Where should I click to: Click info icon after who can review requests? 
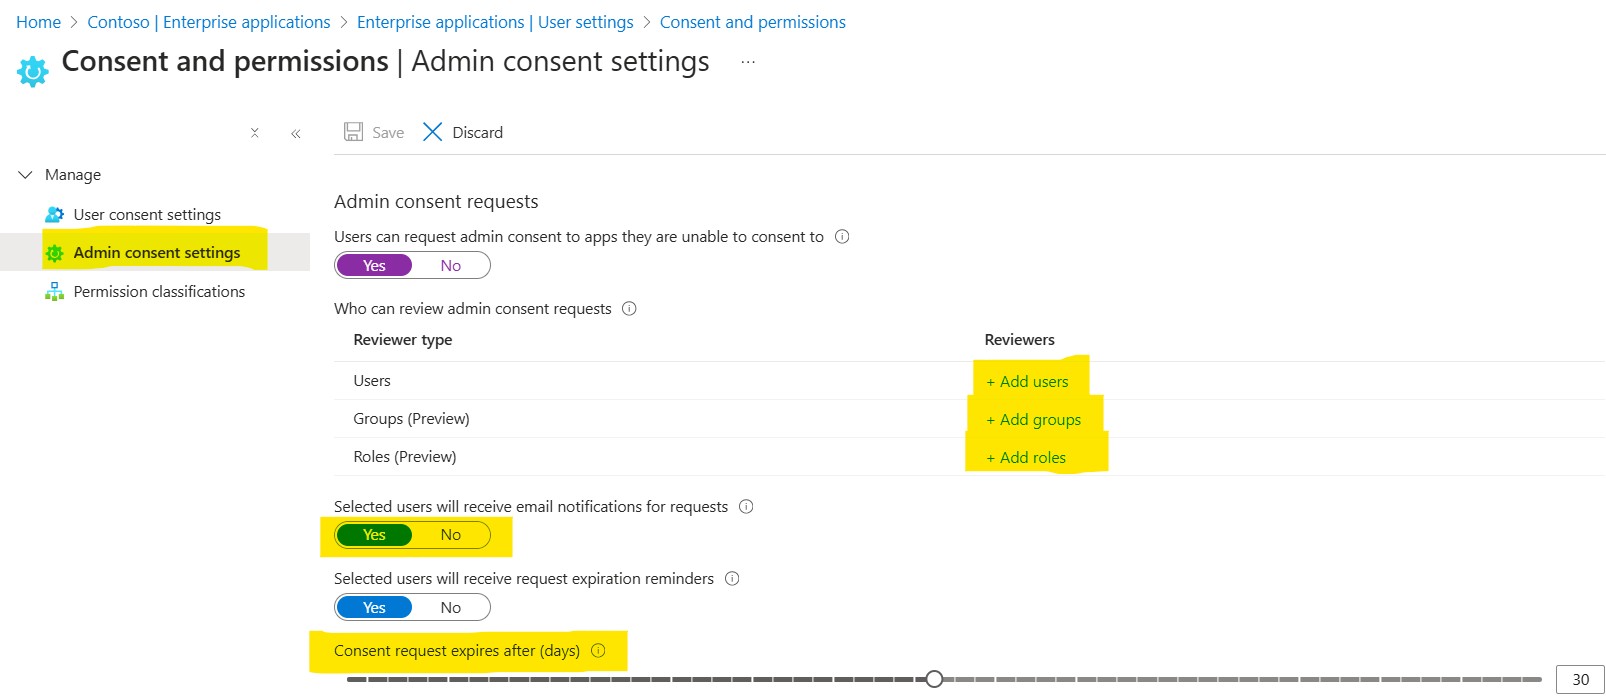click(x=629, y=308)
